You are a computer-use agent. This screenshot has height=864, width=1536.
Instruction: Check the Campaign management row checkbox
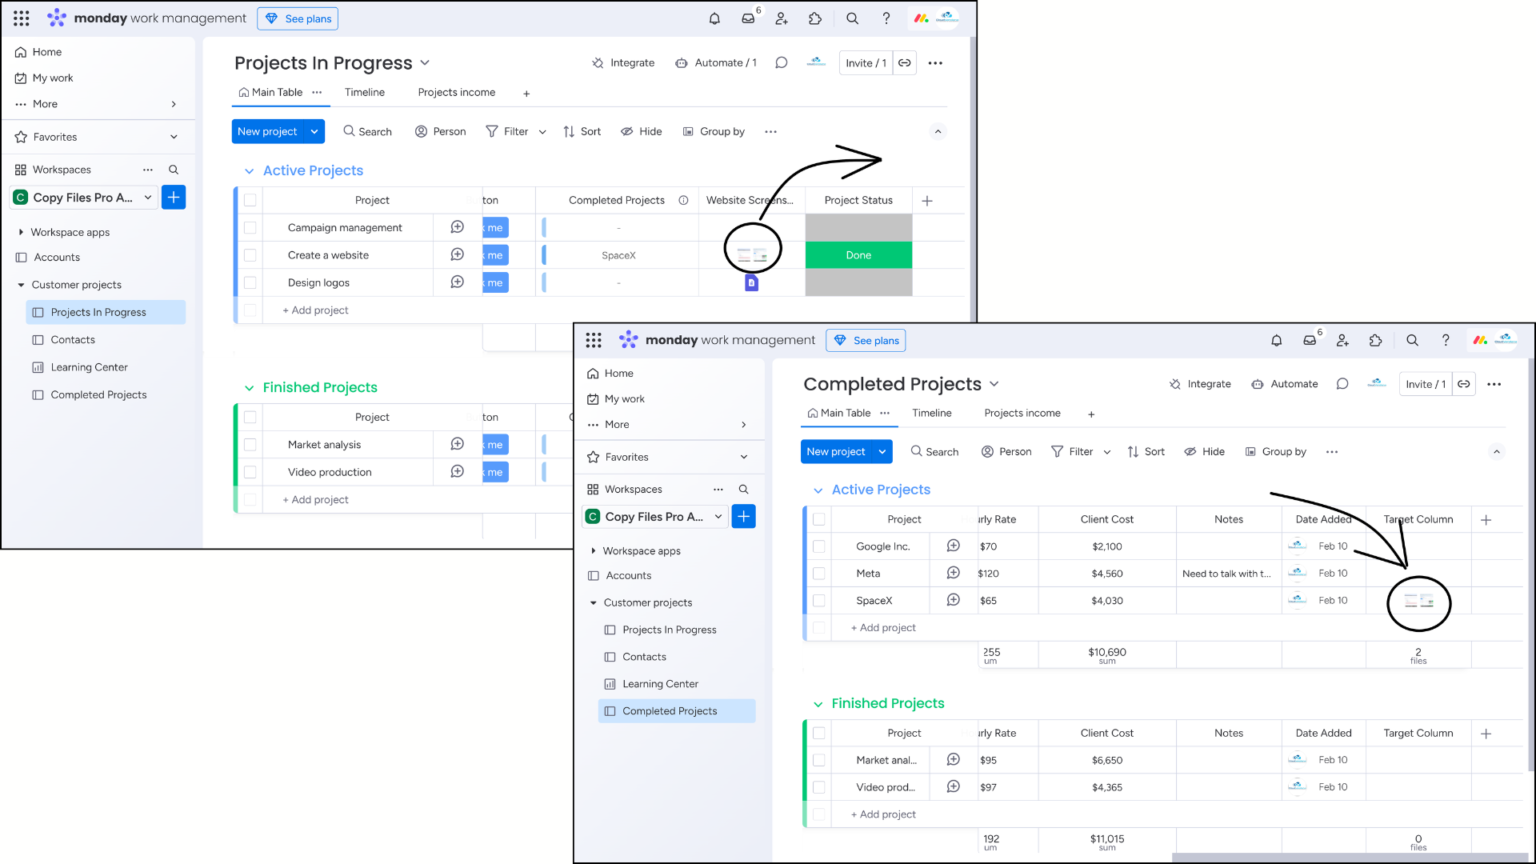(250, 227)
